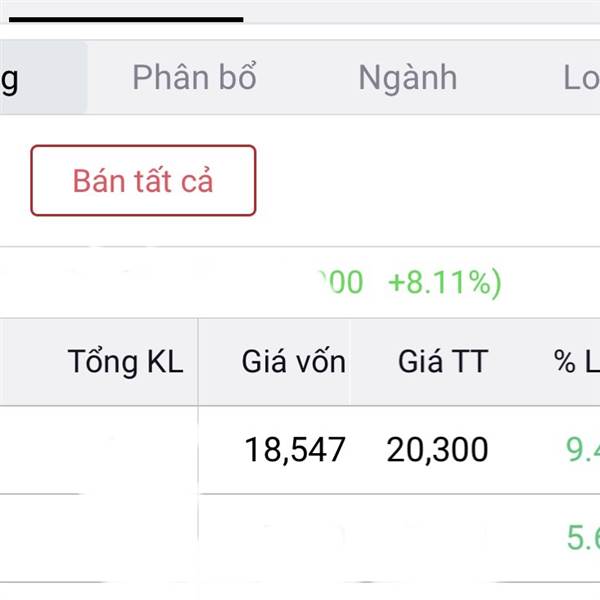Select the highlighted tab ending in g
This screenshot has height=600, width=600.
pyautogui.click(x=43, y=78)
